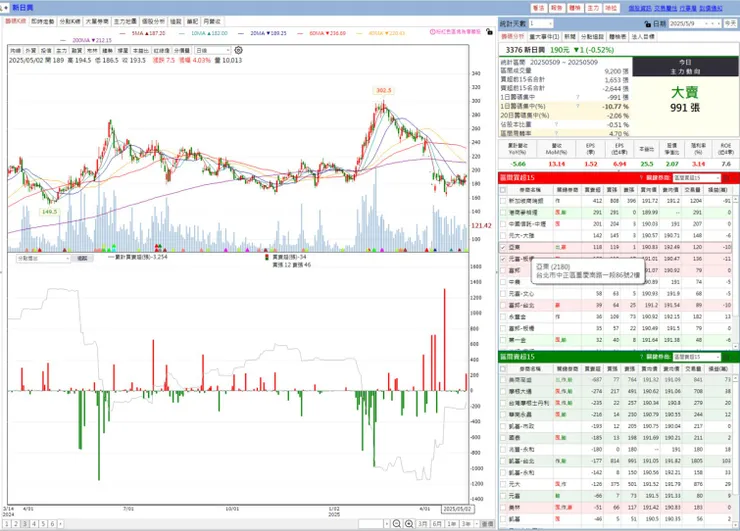The image size is (740, 531).
Task: Open the 交易屬性 link
Action: (665, 8)
